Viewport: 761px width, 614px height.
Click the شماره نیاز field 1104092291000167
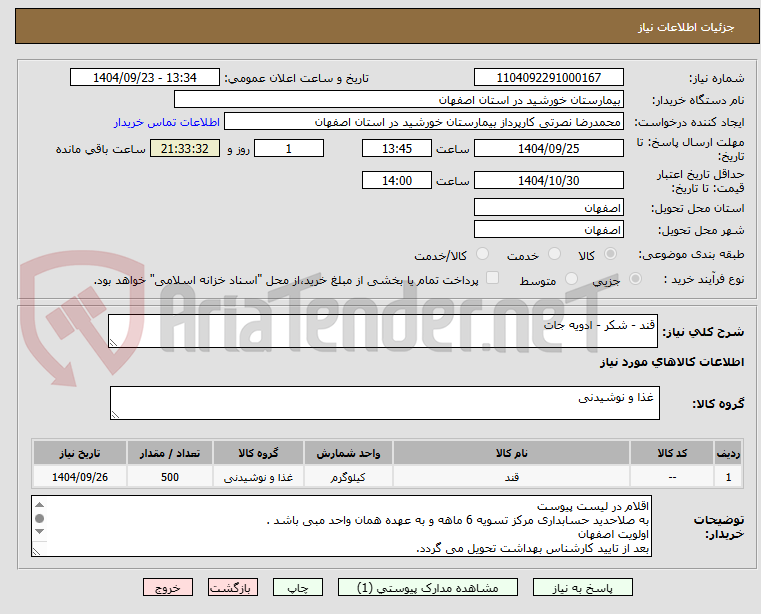(548, 78)
